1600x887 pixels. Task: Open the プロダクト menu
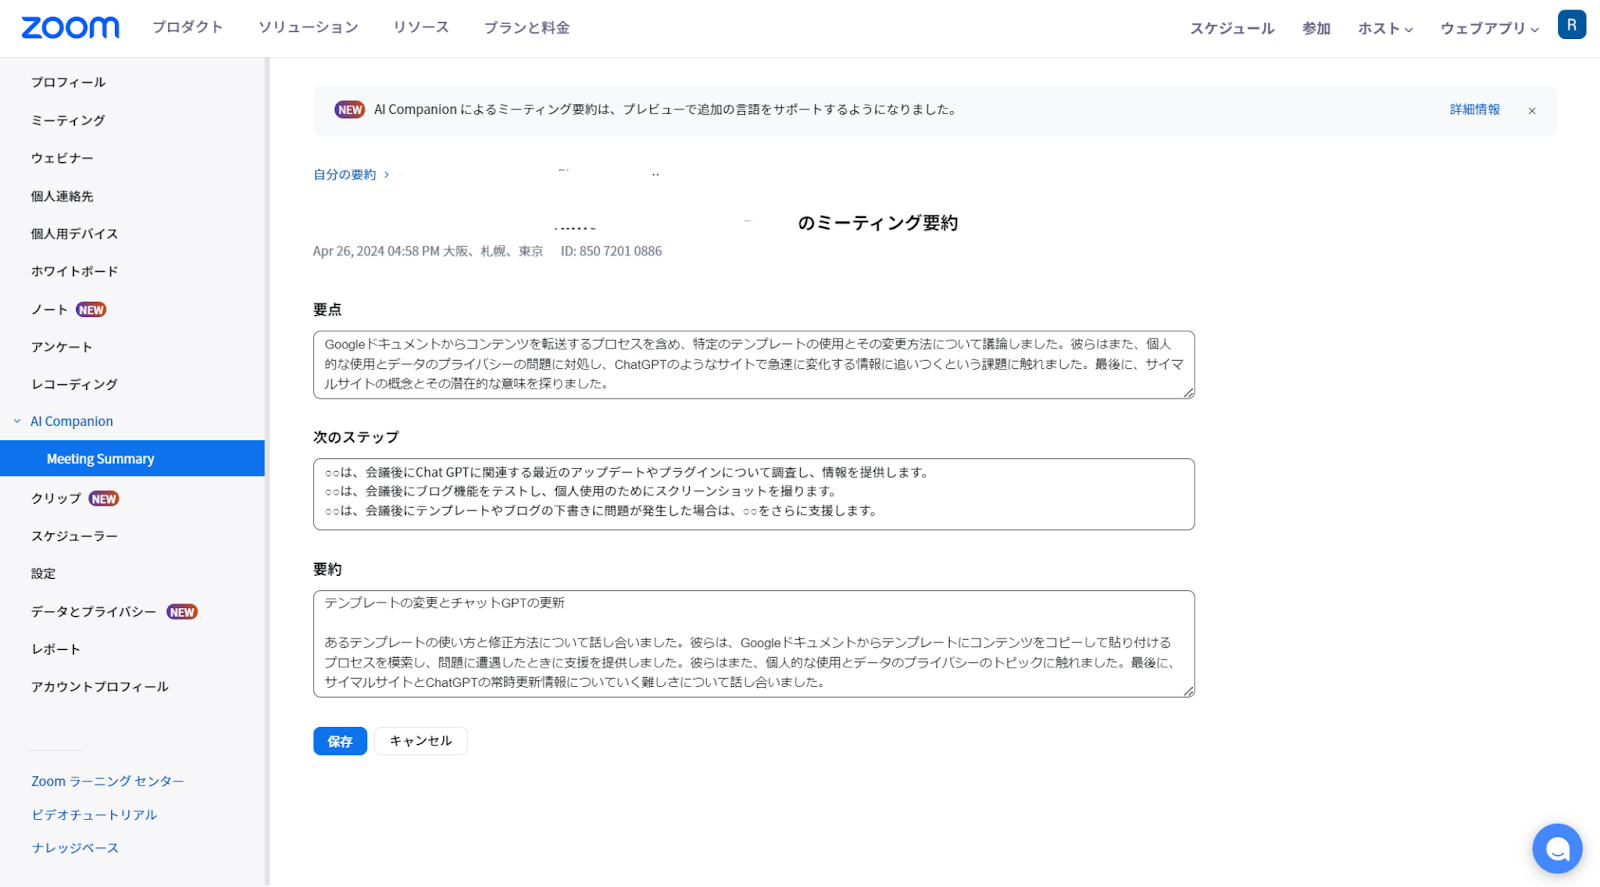tap(187, 28)
